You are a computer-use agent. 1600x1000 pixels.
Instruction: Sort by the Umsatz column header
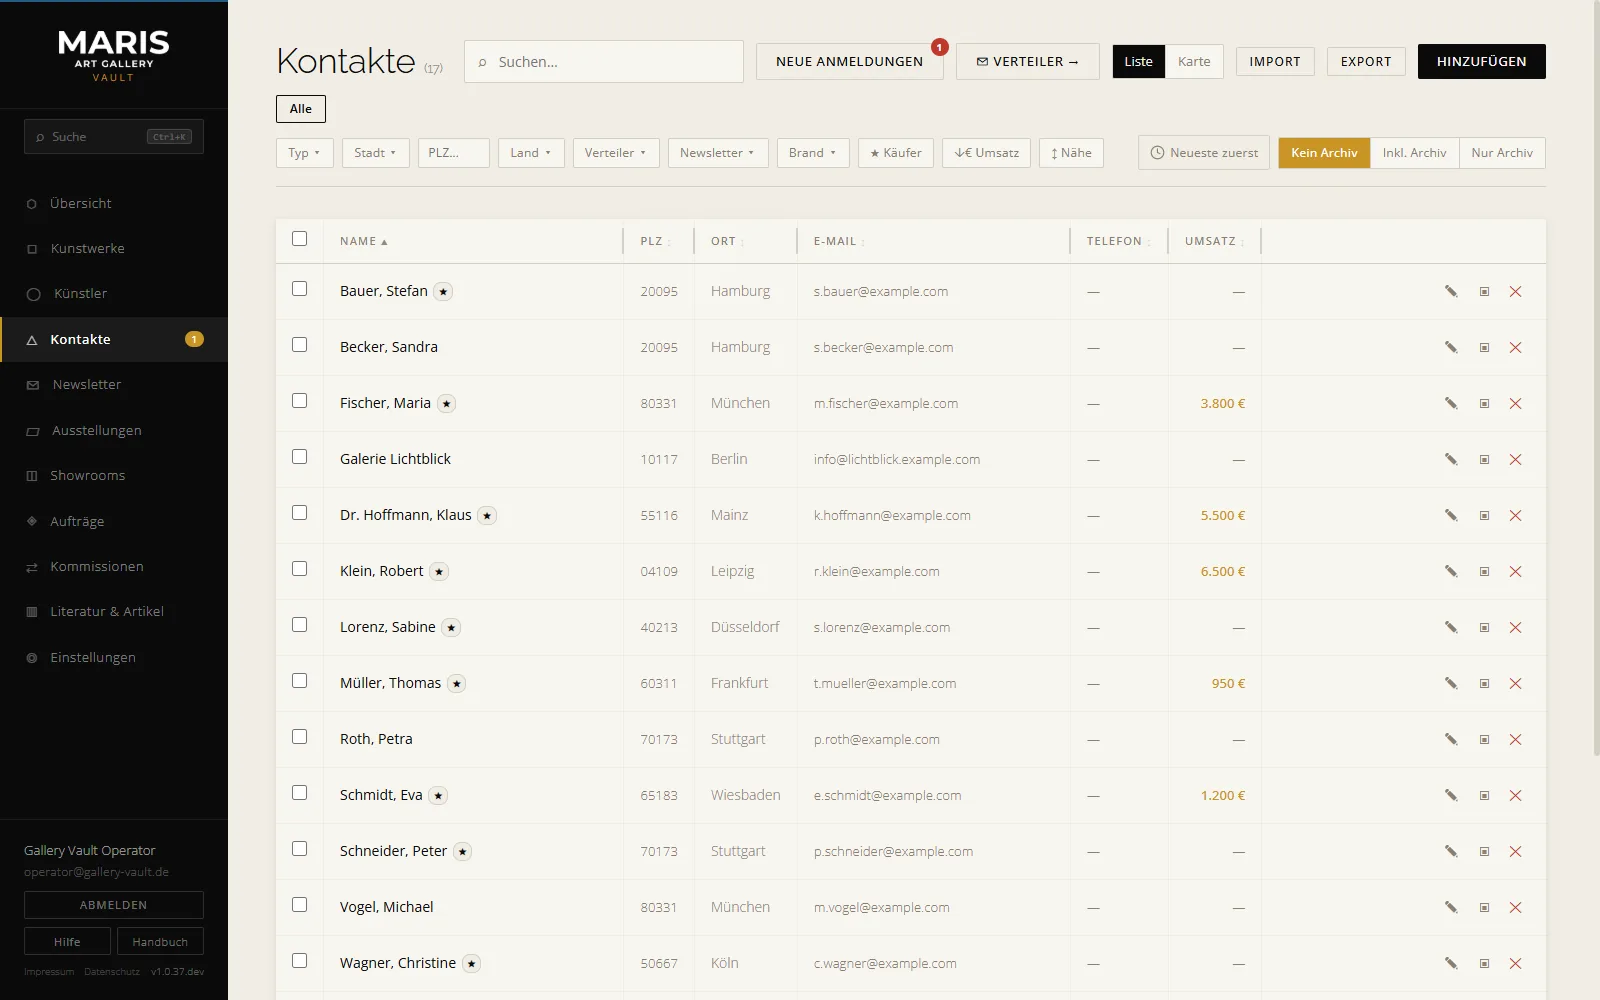pos(1214,241)
